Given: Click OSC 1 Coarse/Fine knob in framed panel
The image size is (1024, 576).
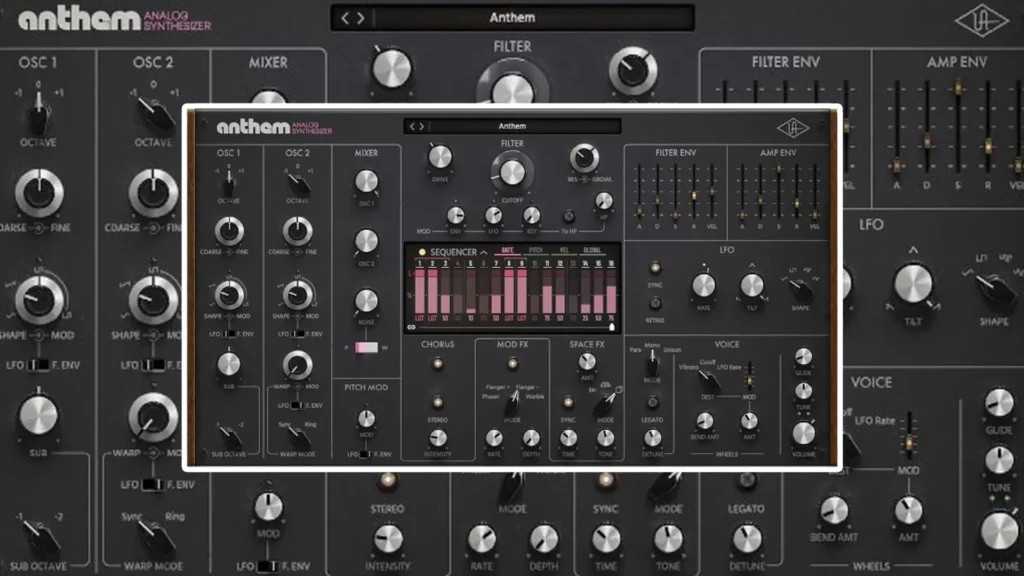Looking at the screenshot, I should (229, 231).
